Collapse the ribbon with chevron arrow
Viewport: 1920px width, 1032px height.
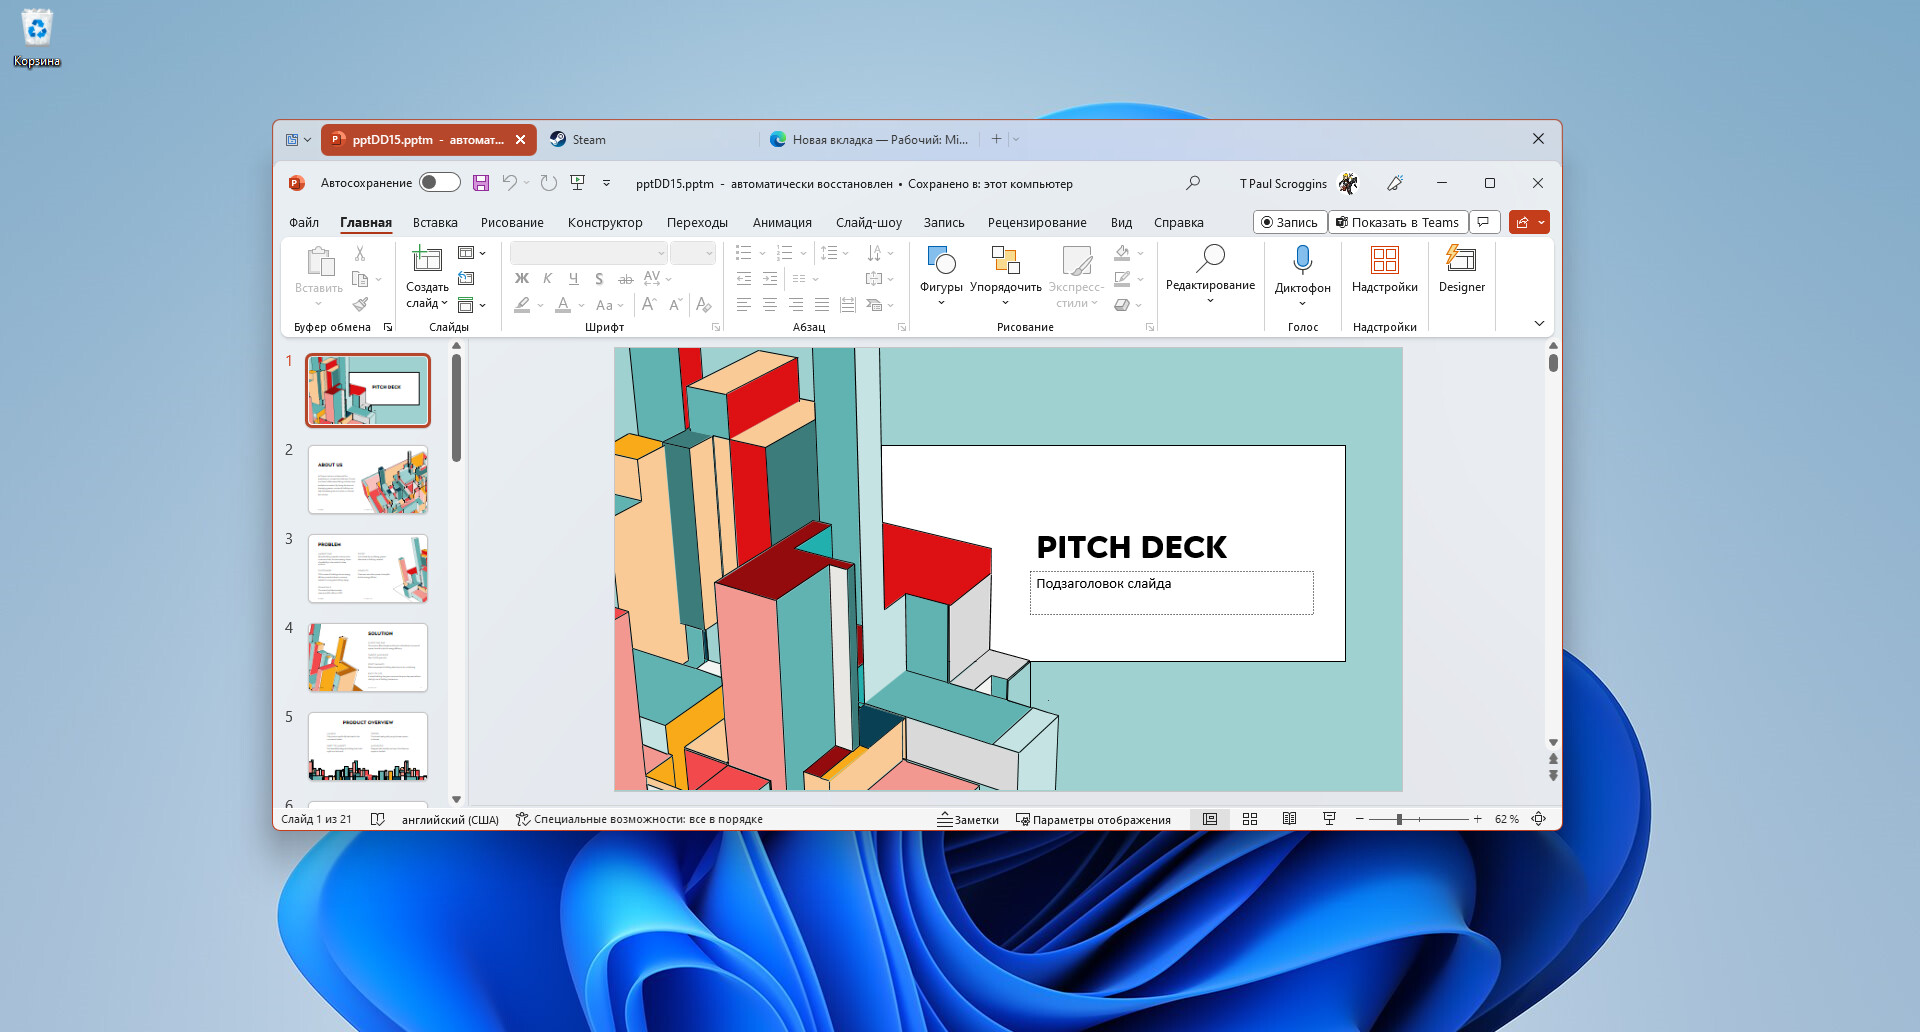click(1539, 323)
